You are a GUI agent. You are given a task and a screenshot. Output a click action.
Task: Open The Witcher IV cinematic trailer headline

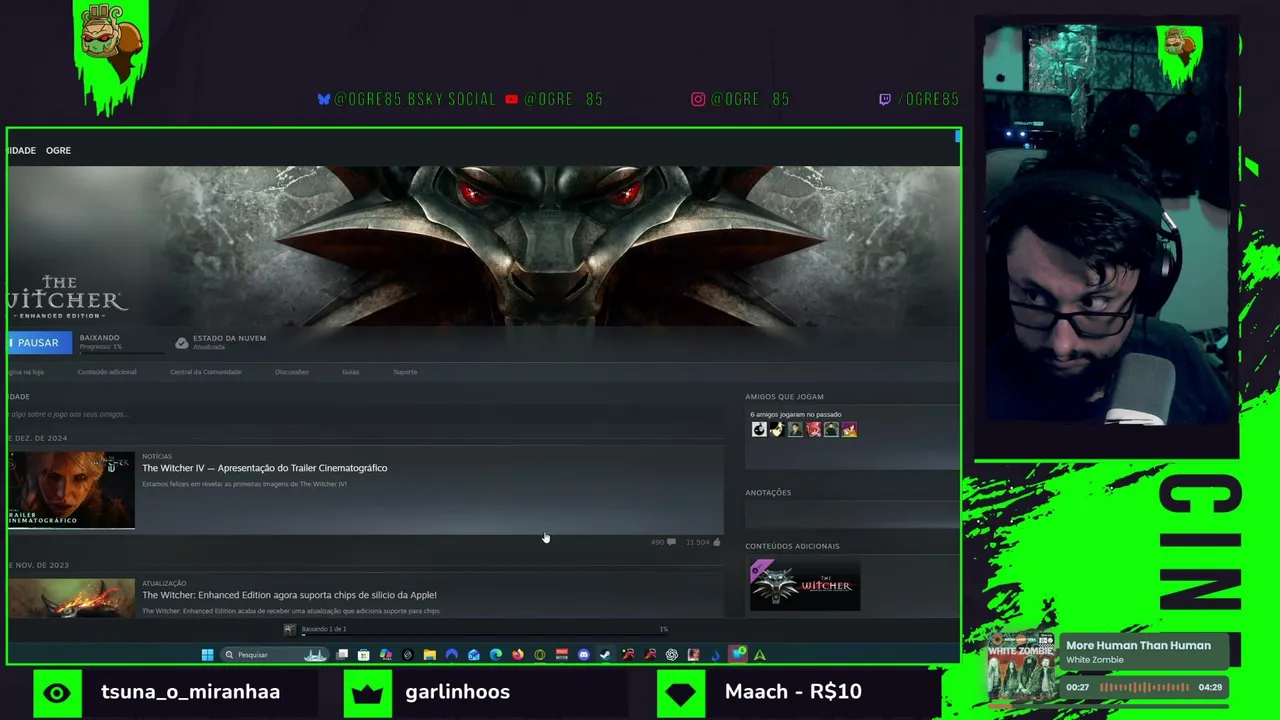[264, 468]
